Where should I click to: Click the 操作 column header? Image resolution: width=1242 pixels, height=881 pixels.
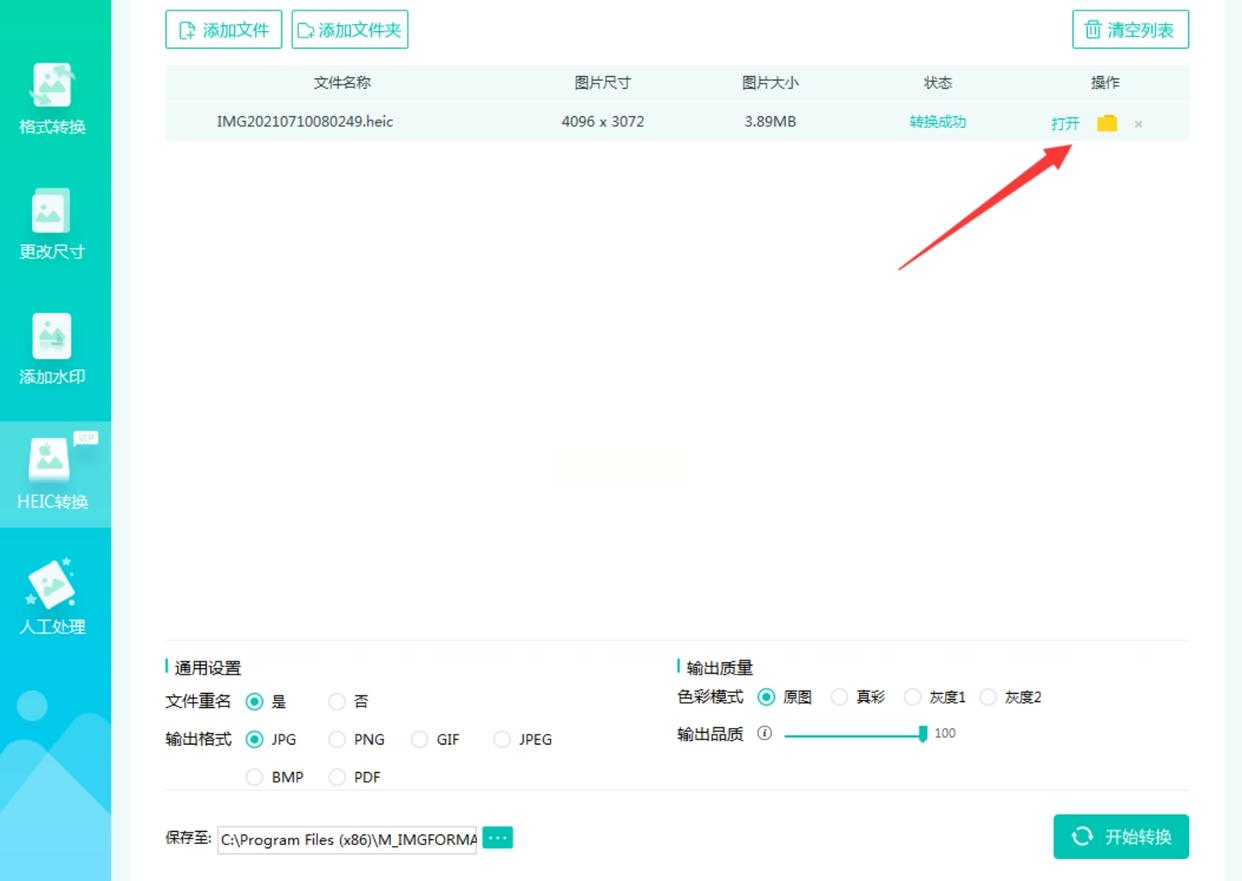1105,83
